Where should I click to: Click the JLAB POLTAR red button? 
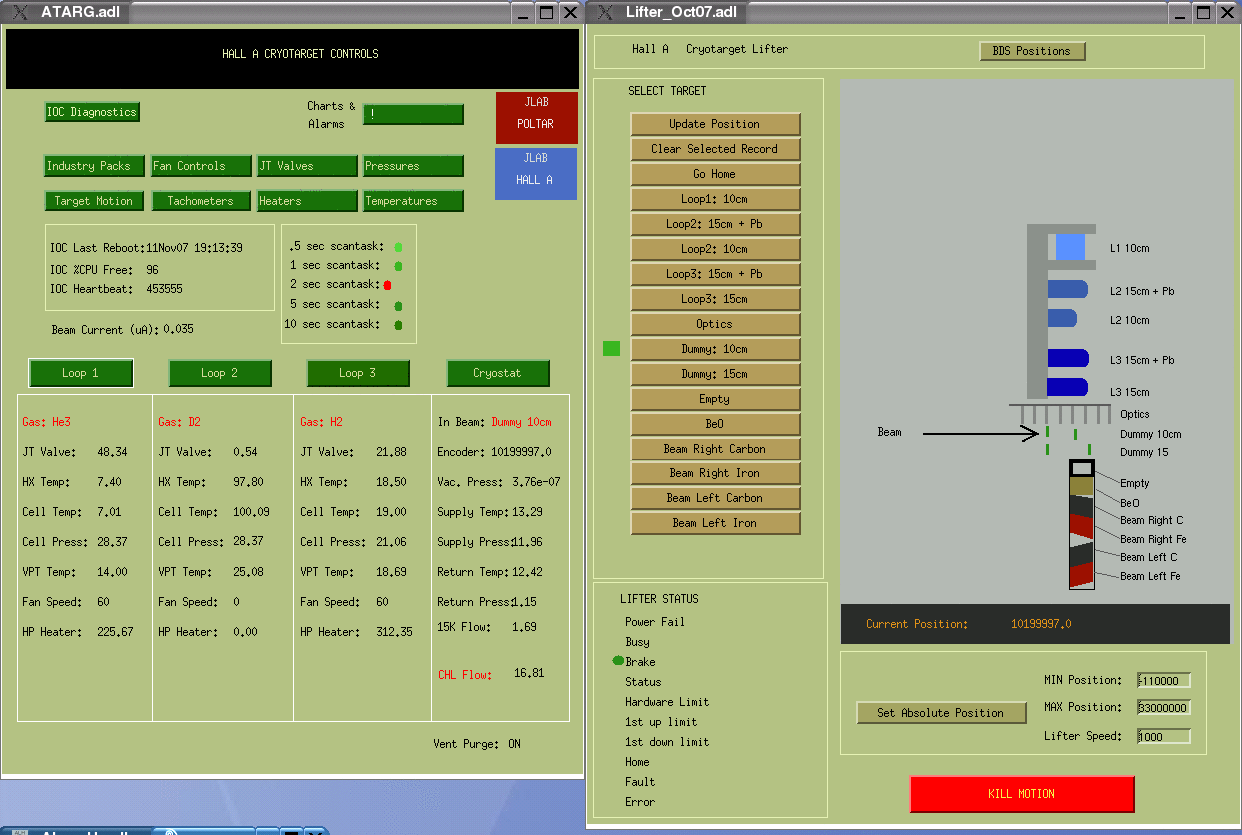(536, 117)
